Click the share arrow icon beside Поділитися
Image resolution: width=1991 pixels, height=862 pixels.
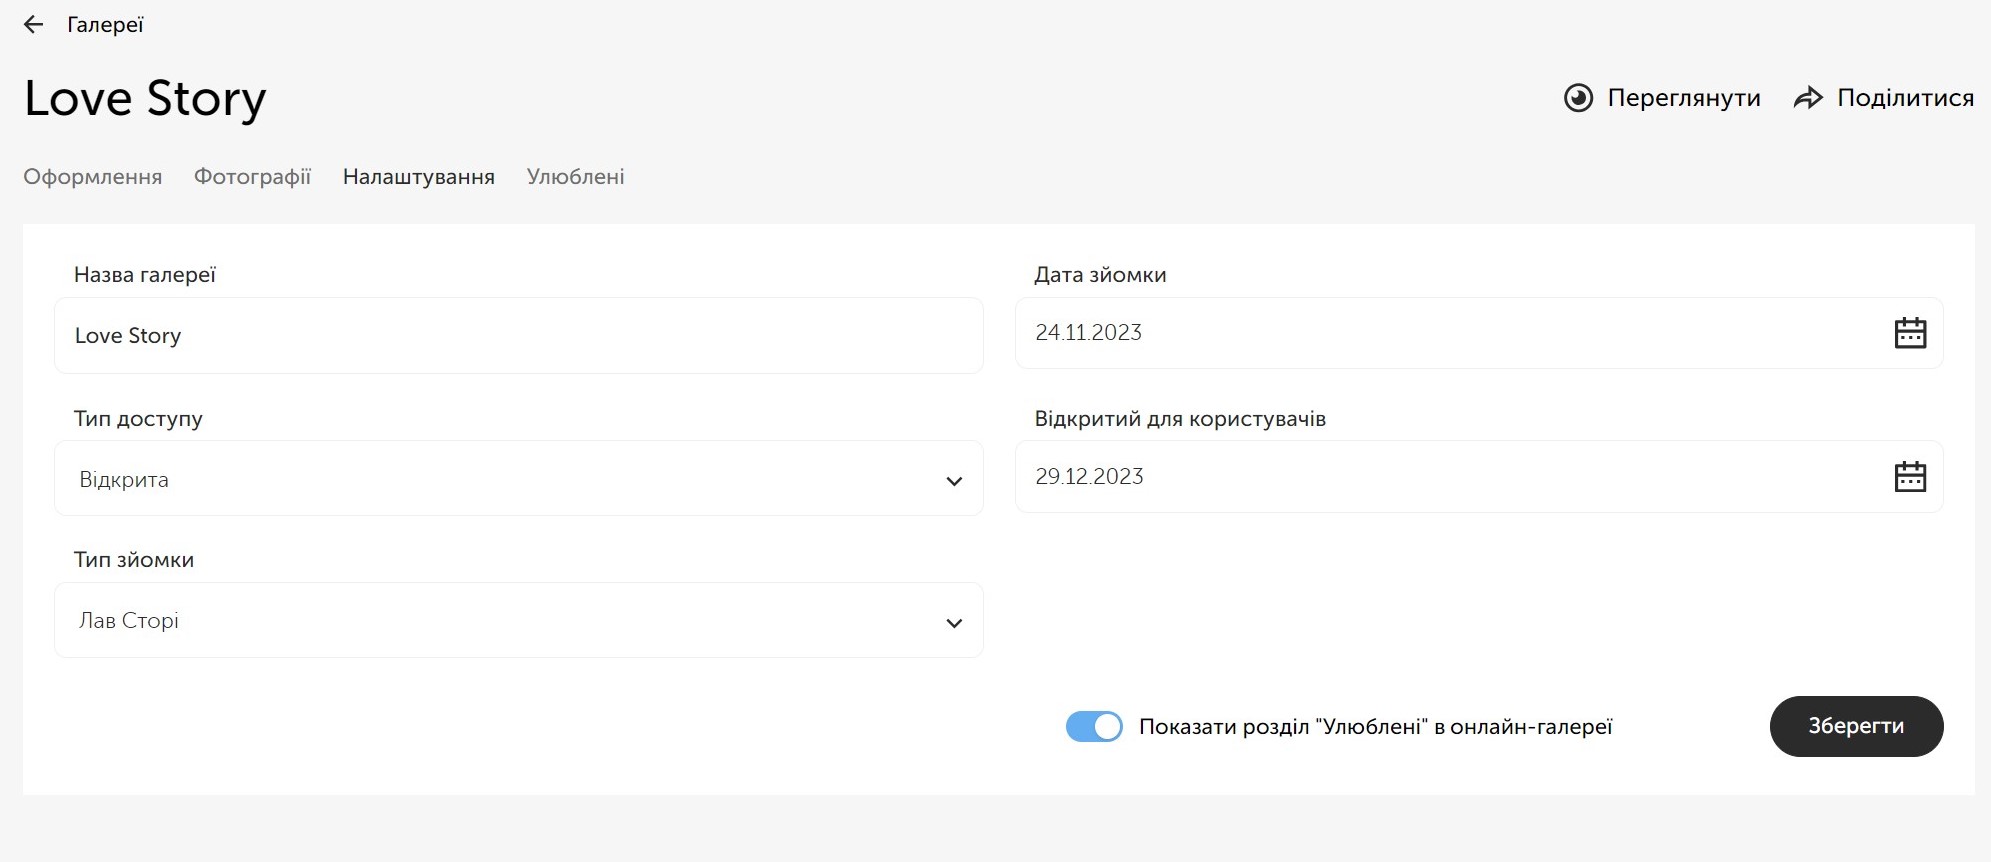tap(1808, 98)
